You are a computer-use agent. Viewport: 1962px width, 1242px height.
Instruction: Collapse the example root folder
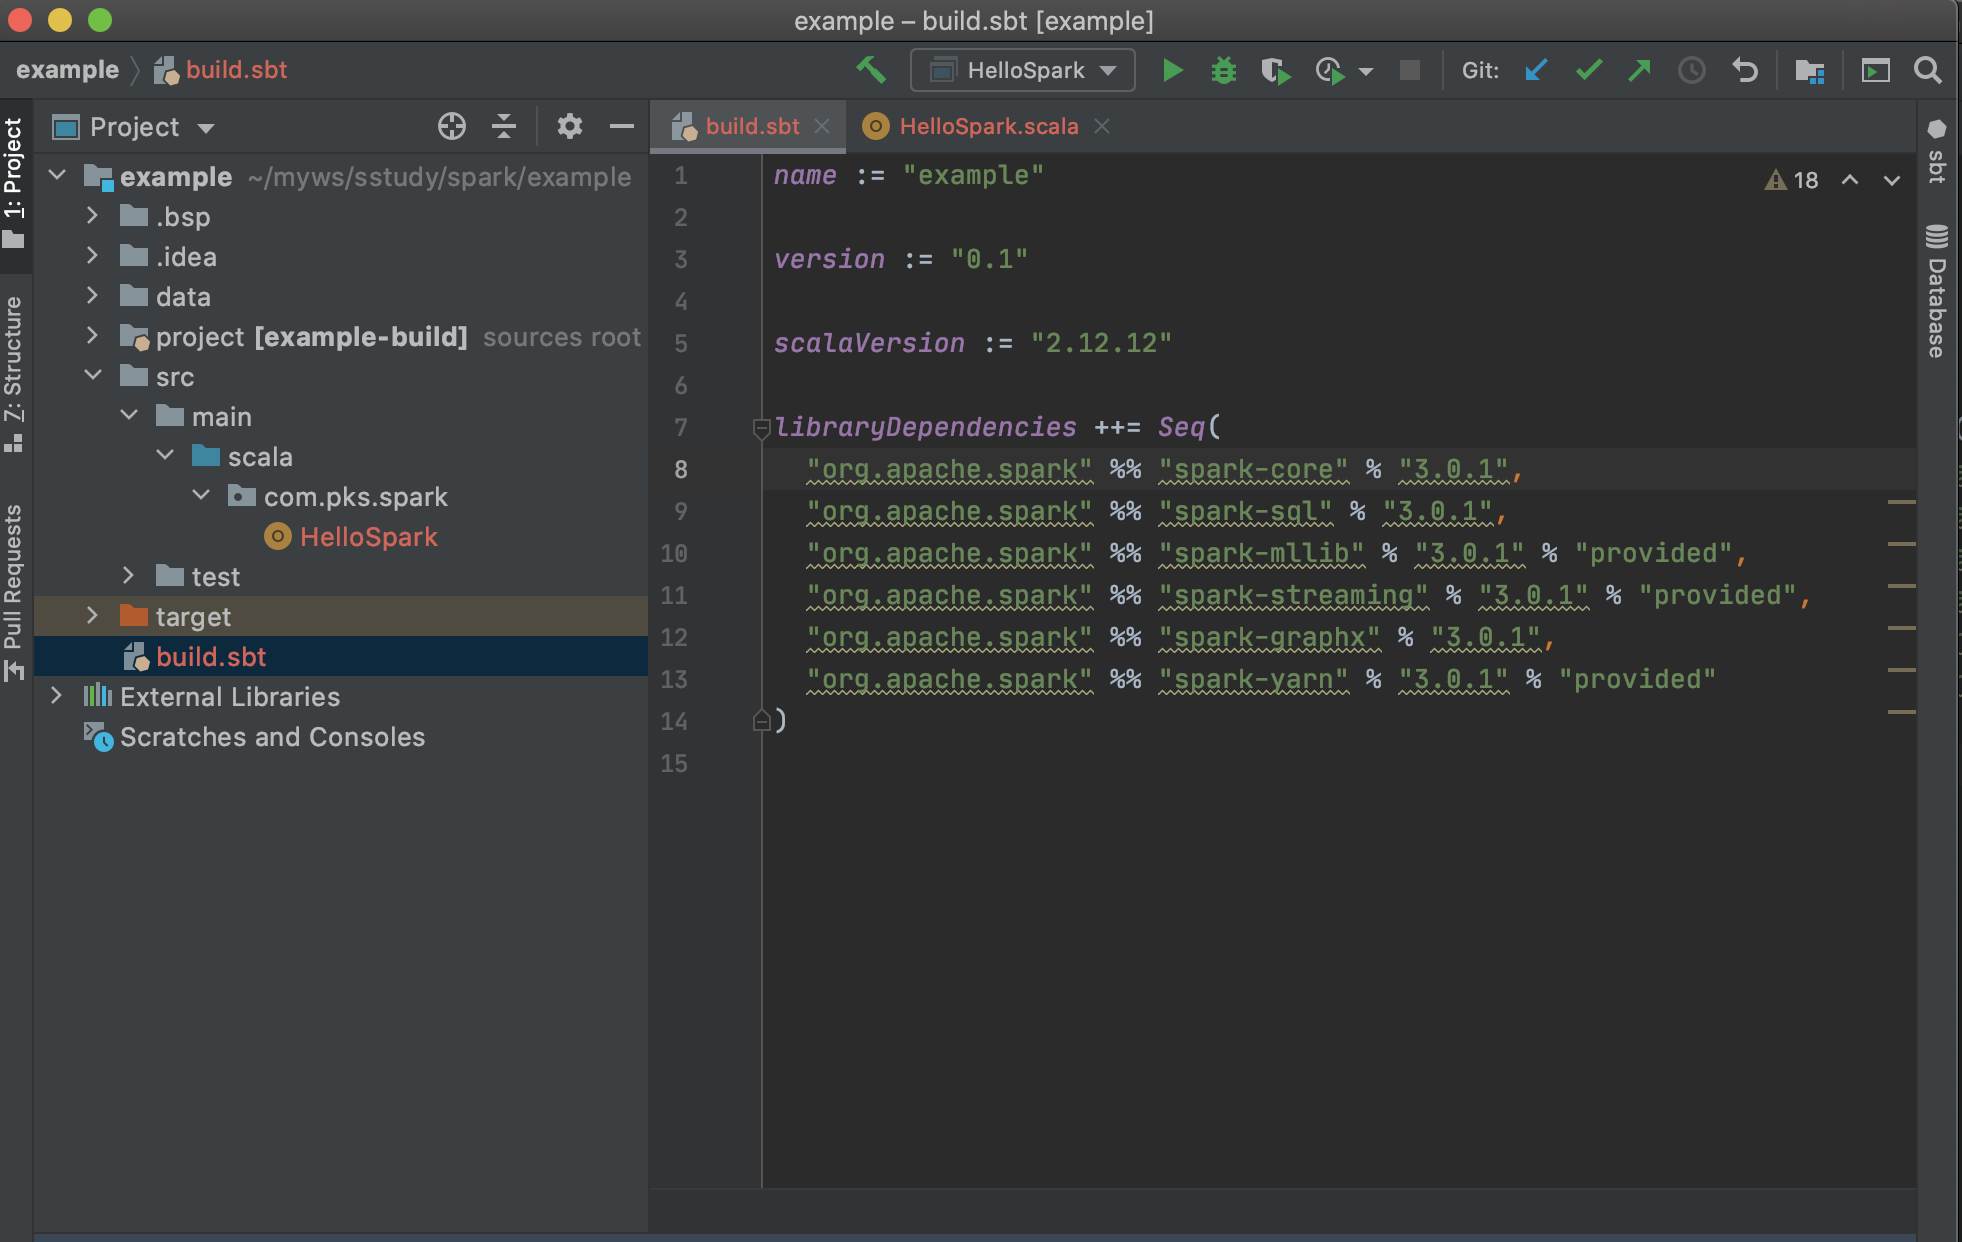tap(57, 176)
